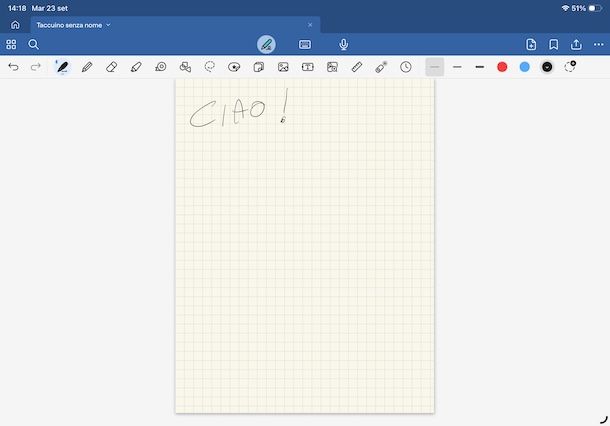Undo the last stroke
Viewport: 610px width, 426px height.
point(13,67)
